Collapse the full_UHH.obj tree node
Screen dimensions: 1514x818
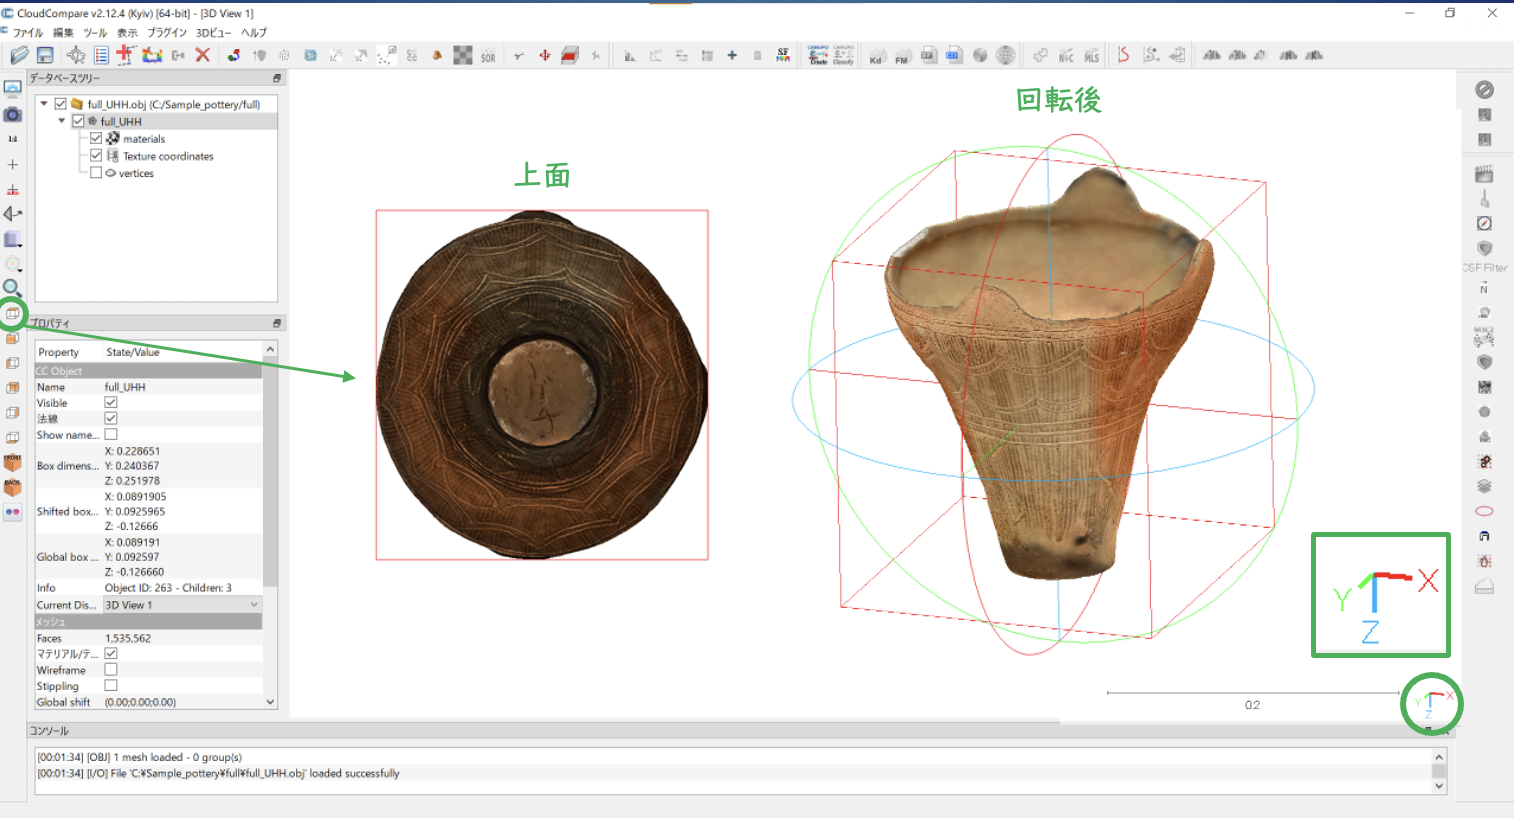pos(44,104)
